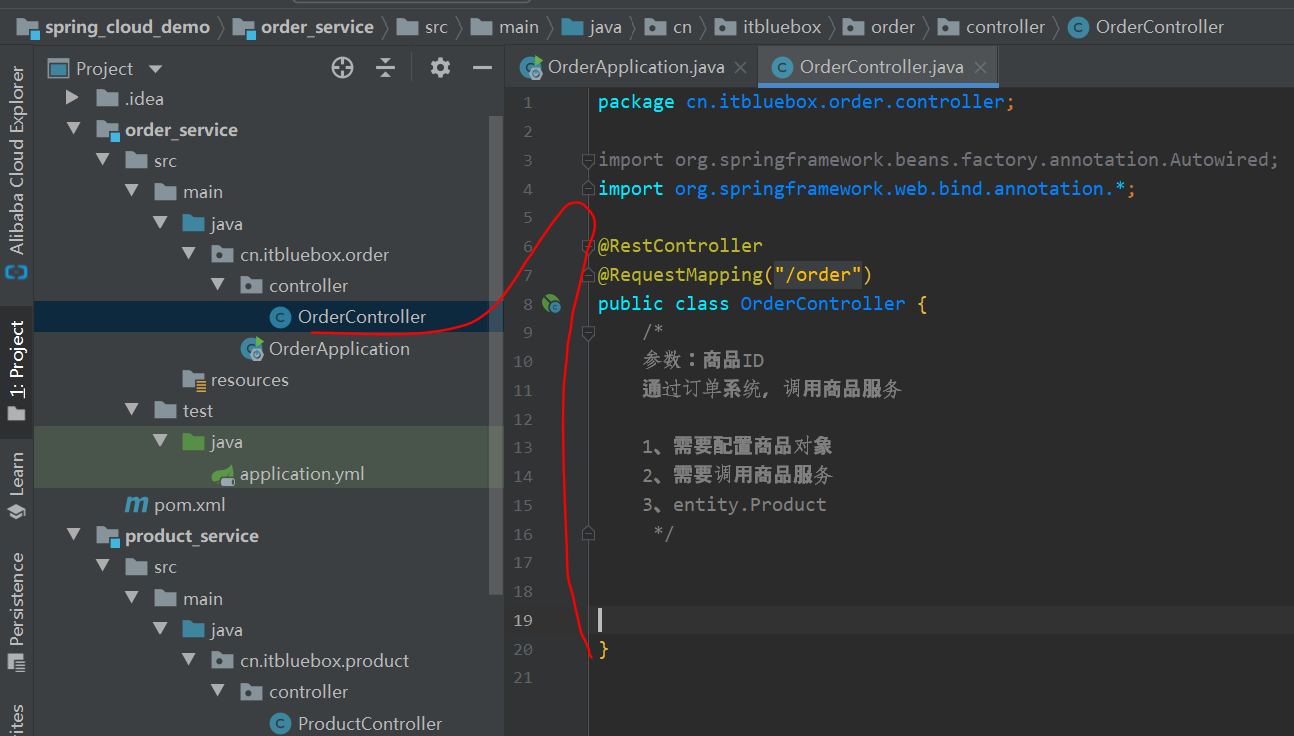Click the product_service module icon
Viewport: 1294px width, 736px height.
point(108,536)
